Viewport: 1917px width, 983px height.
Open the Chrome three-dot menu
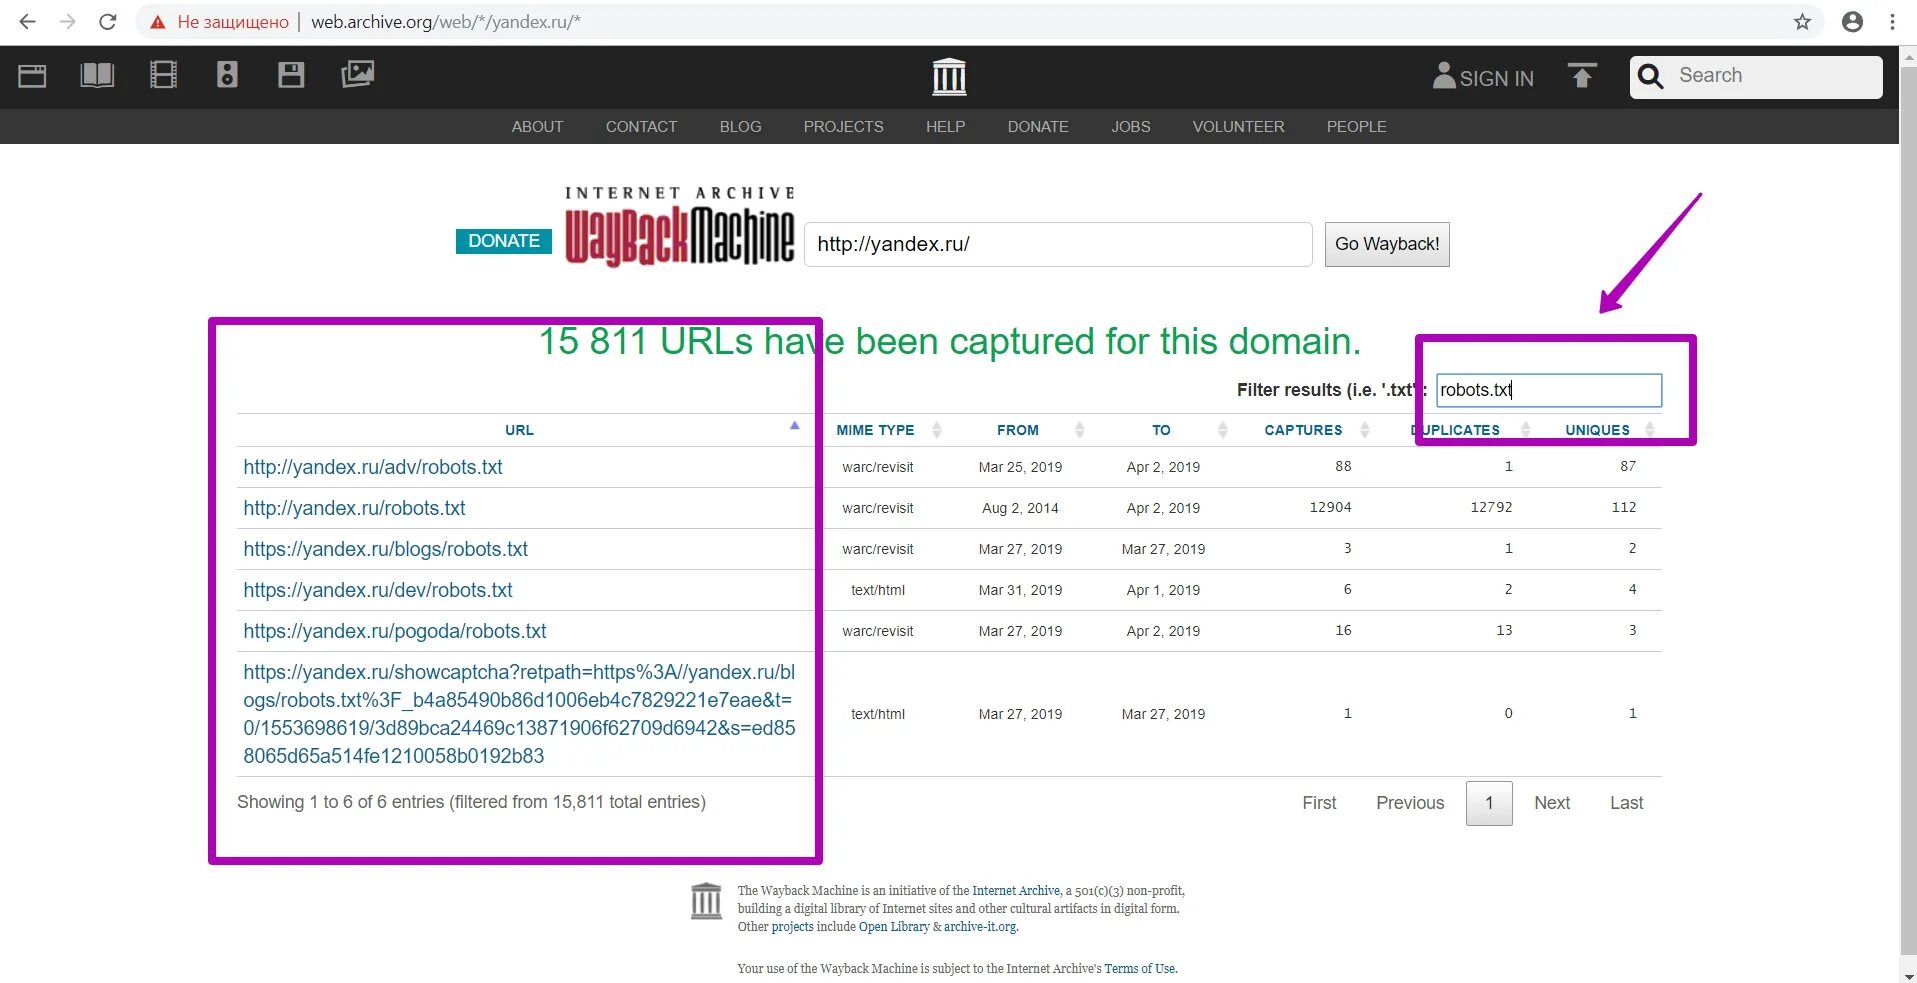tap(1892, 22)
